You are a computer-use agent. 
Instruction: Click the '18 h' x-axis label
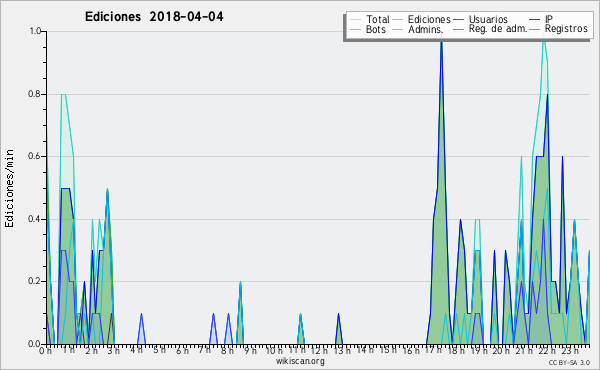[x=456, y=350]
